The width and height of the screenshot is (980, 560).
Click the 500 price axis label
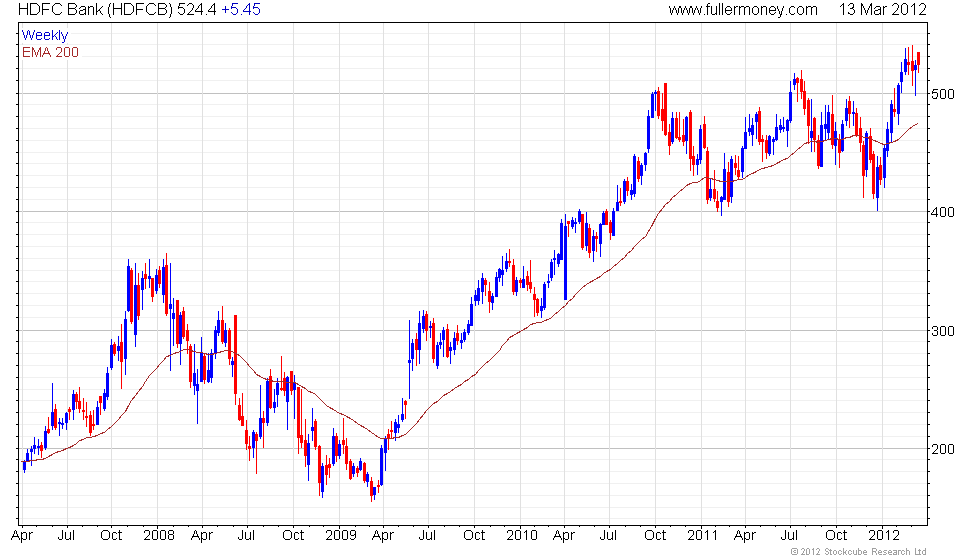pyautogui.click(x=943, y=94)
